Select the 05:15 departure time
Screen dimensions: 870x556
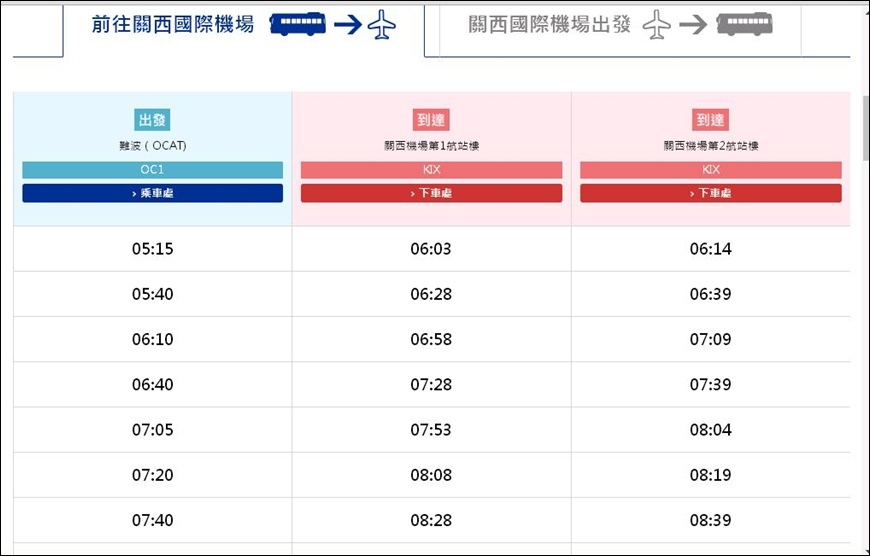point(153,249)
